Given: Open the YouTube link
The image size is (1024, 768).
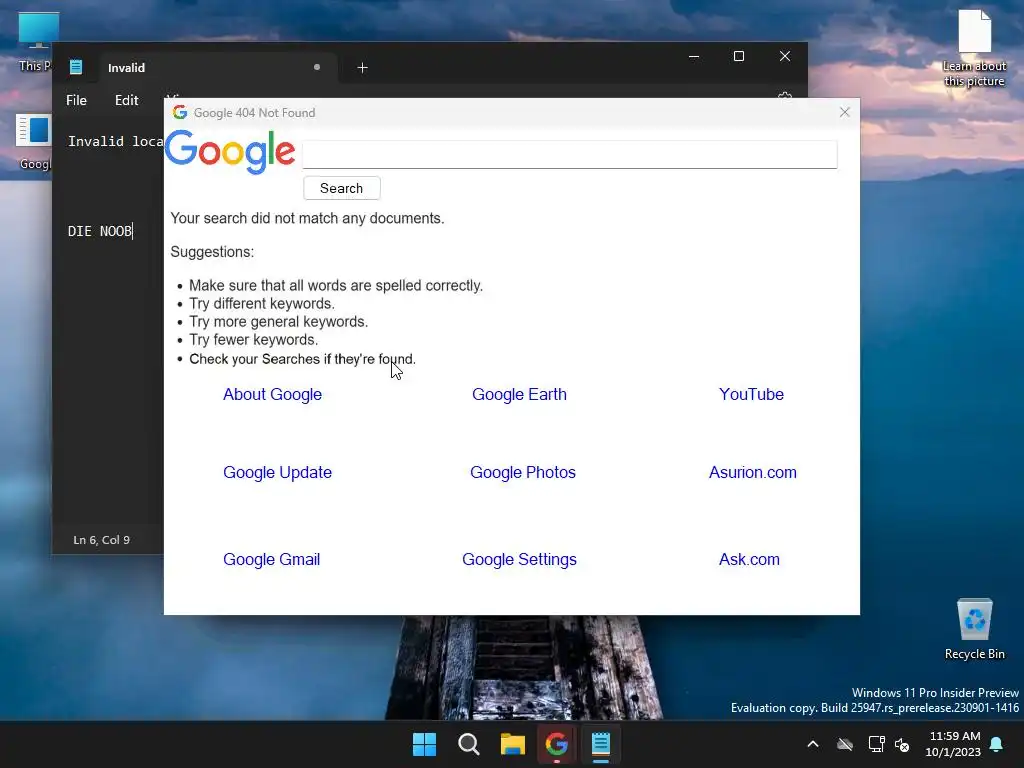Looking at the screenshot, I should (x=751, y=394).
